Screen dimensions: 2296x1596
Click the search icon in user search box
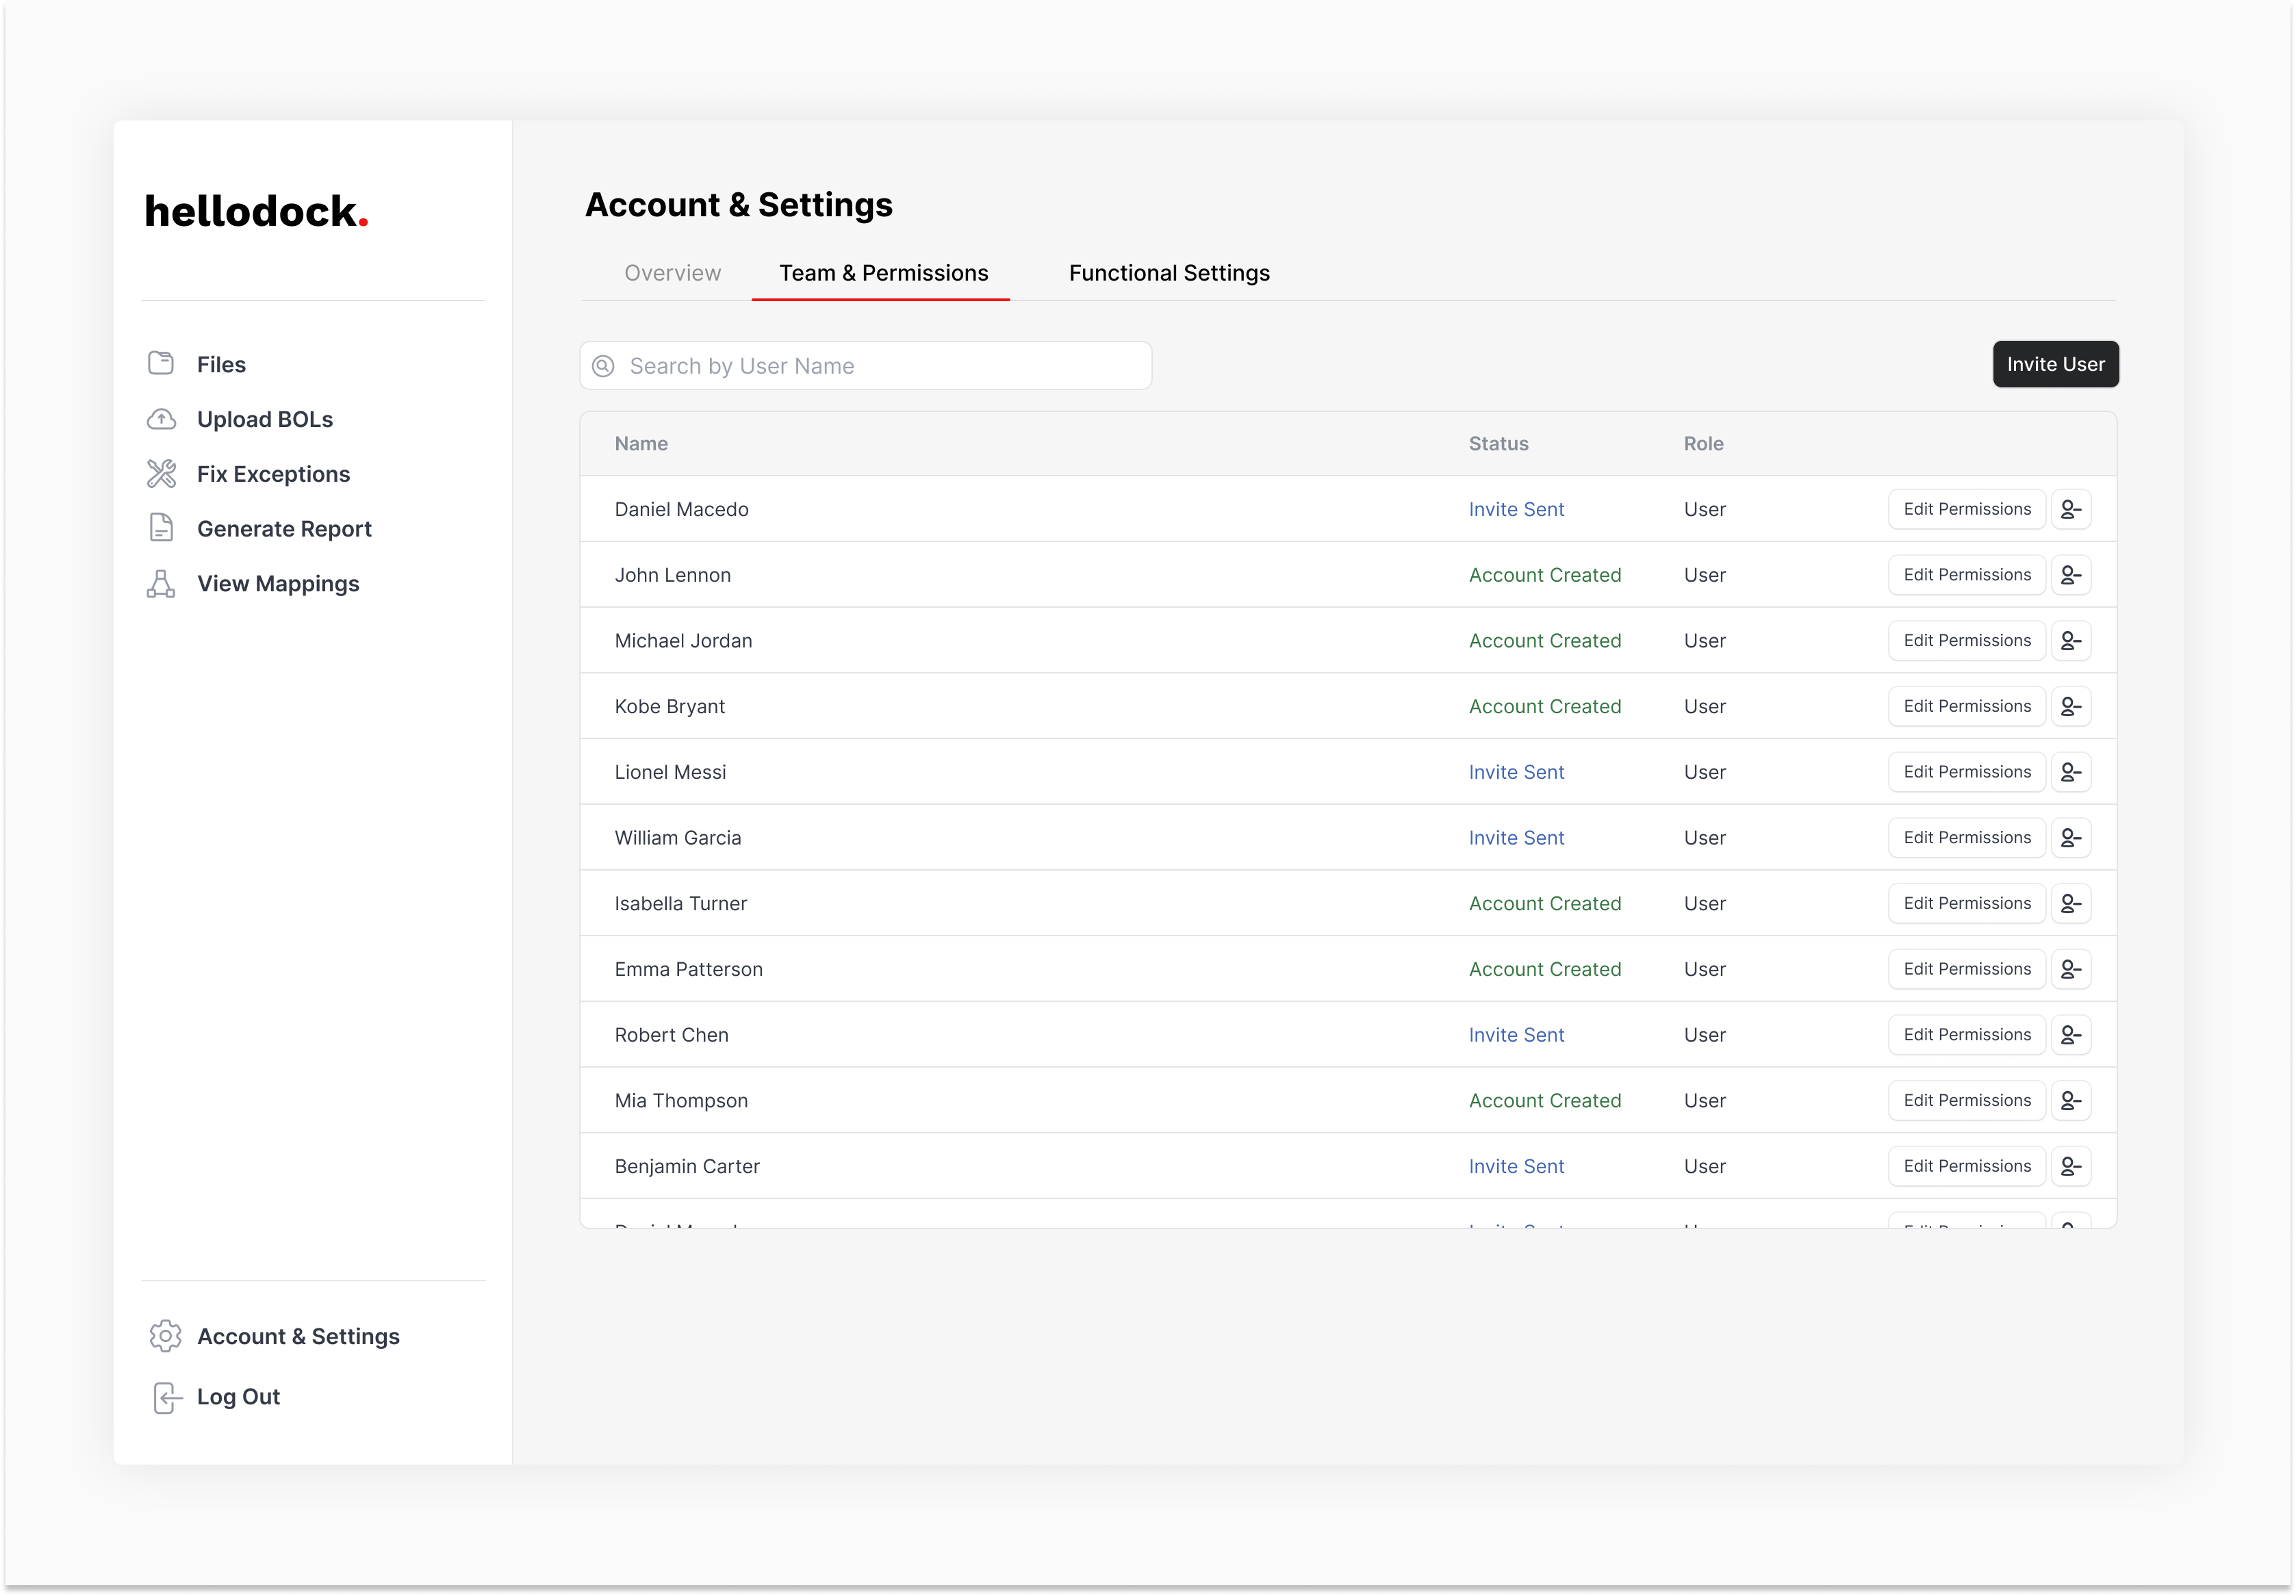point(603,366)
